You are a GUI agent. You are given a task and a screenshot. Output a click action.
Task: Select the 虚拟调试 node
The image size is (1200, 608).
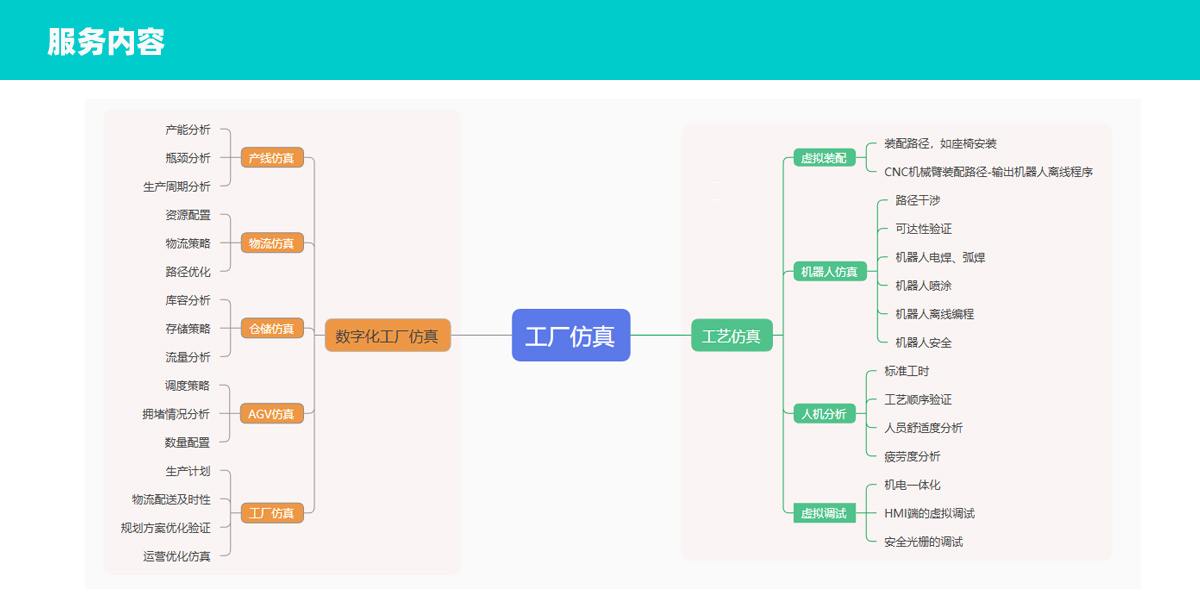pos(823,513)
